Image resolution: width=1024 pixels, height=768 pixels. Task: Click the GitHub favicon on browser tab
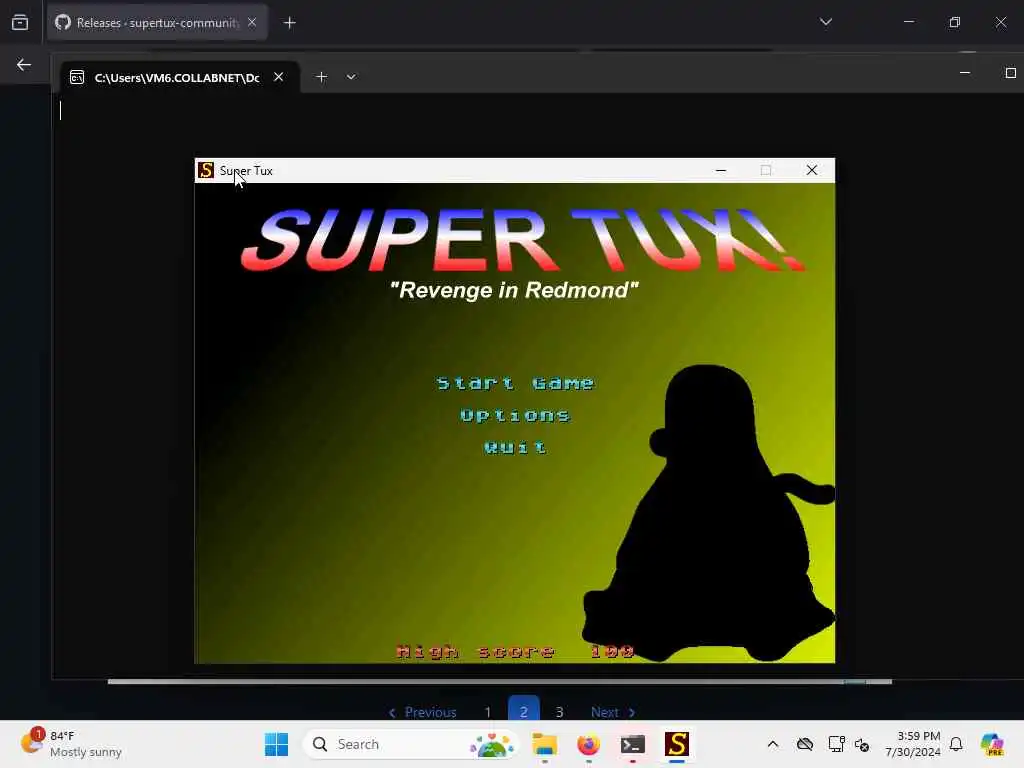click(63, 23)
